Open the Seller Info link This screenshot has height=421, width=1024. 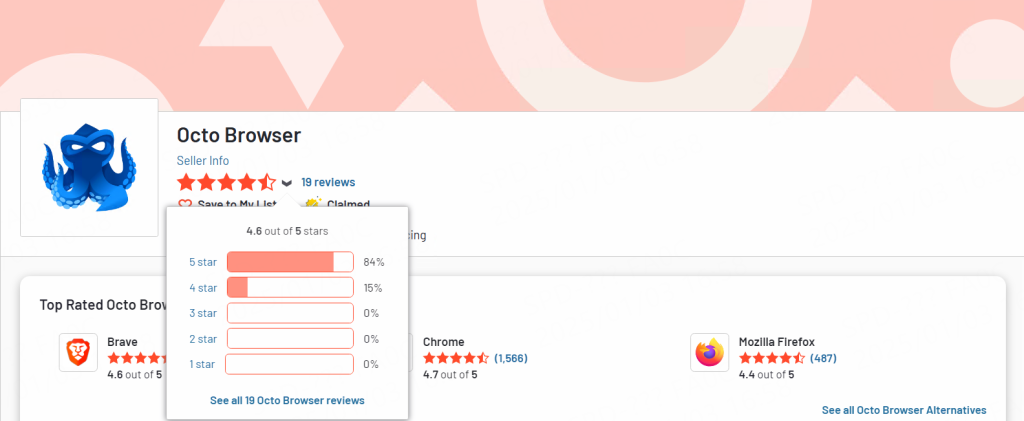[x=203, y=161]
